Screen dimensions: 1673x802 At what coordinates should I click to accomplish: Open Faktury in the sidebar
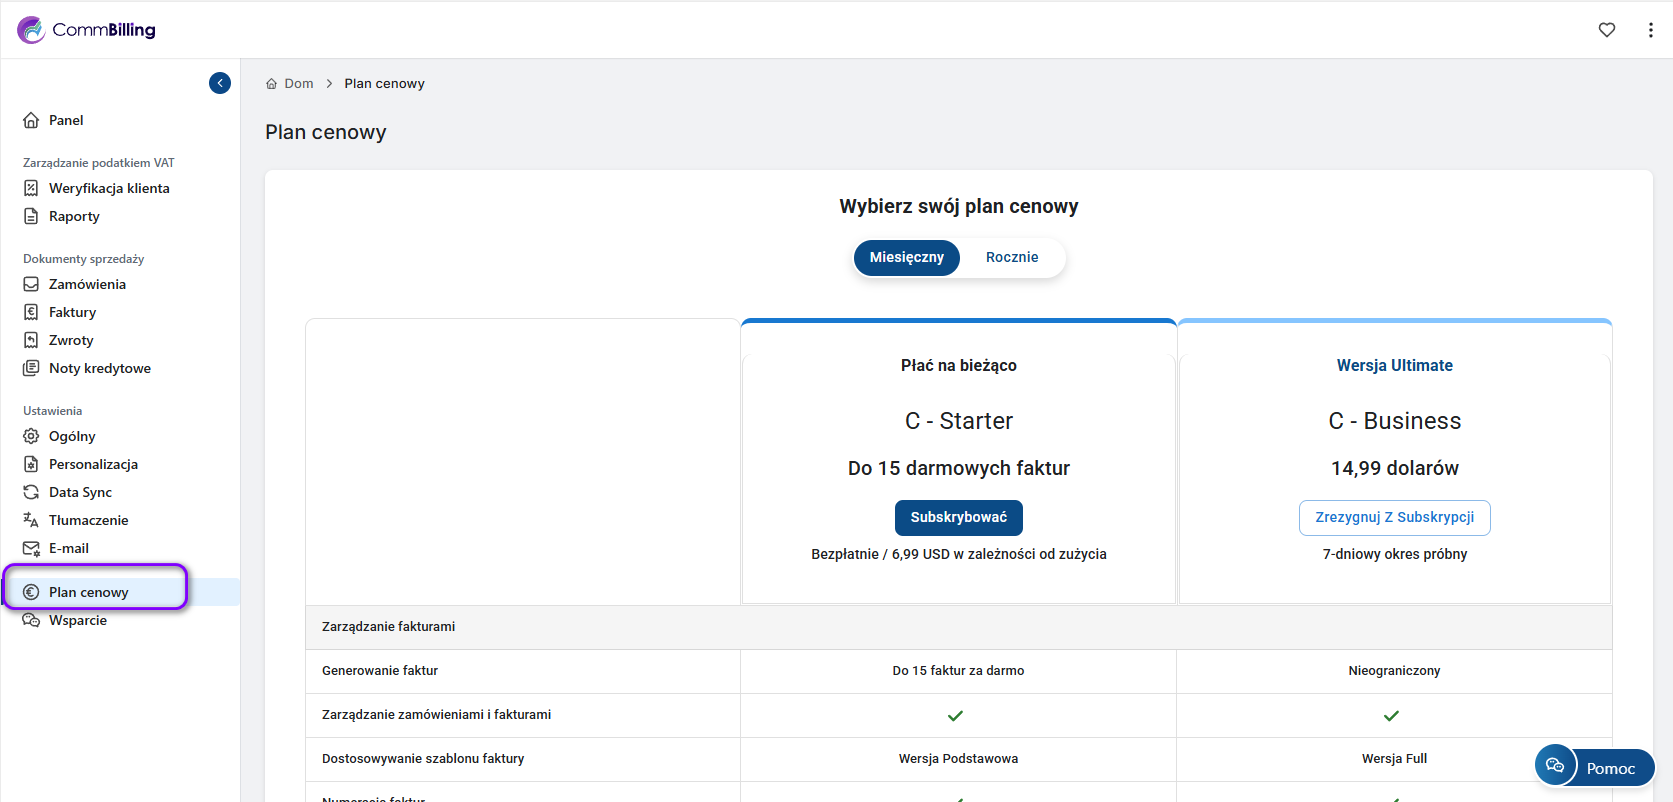(72, 312)
